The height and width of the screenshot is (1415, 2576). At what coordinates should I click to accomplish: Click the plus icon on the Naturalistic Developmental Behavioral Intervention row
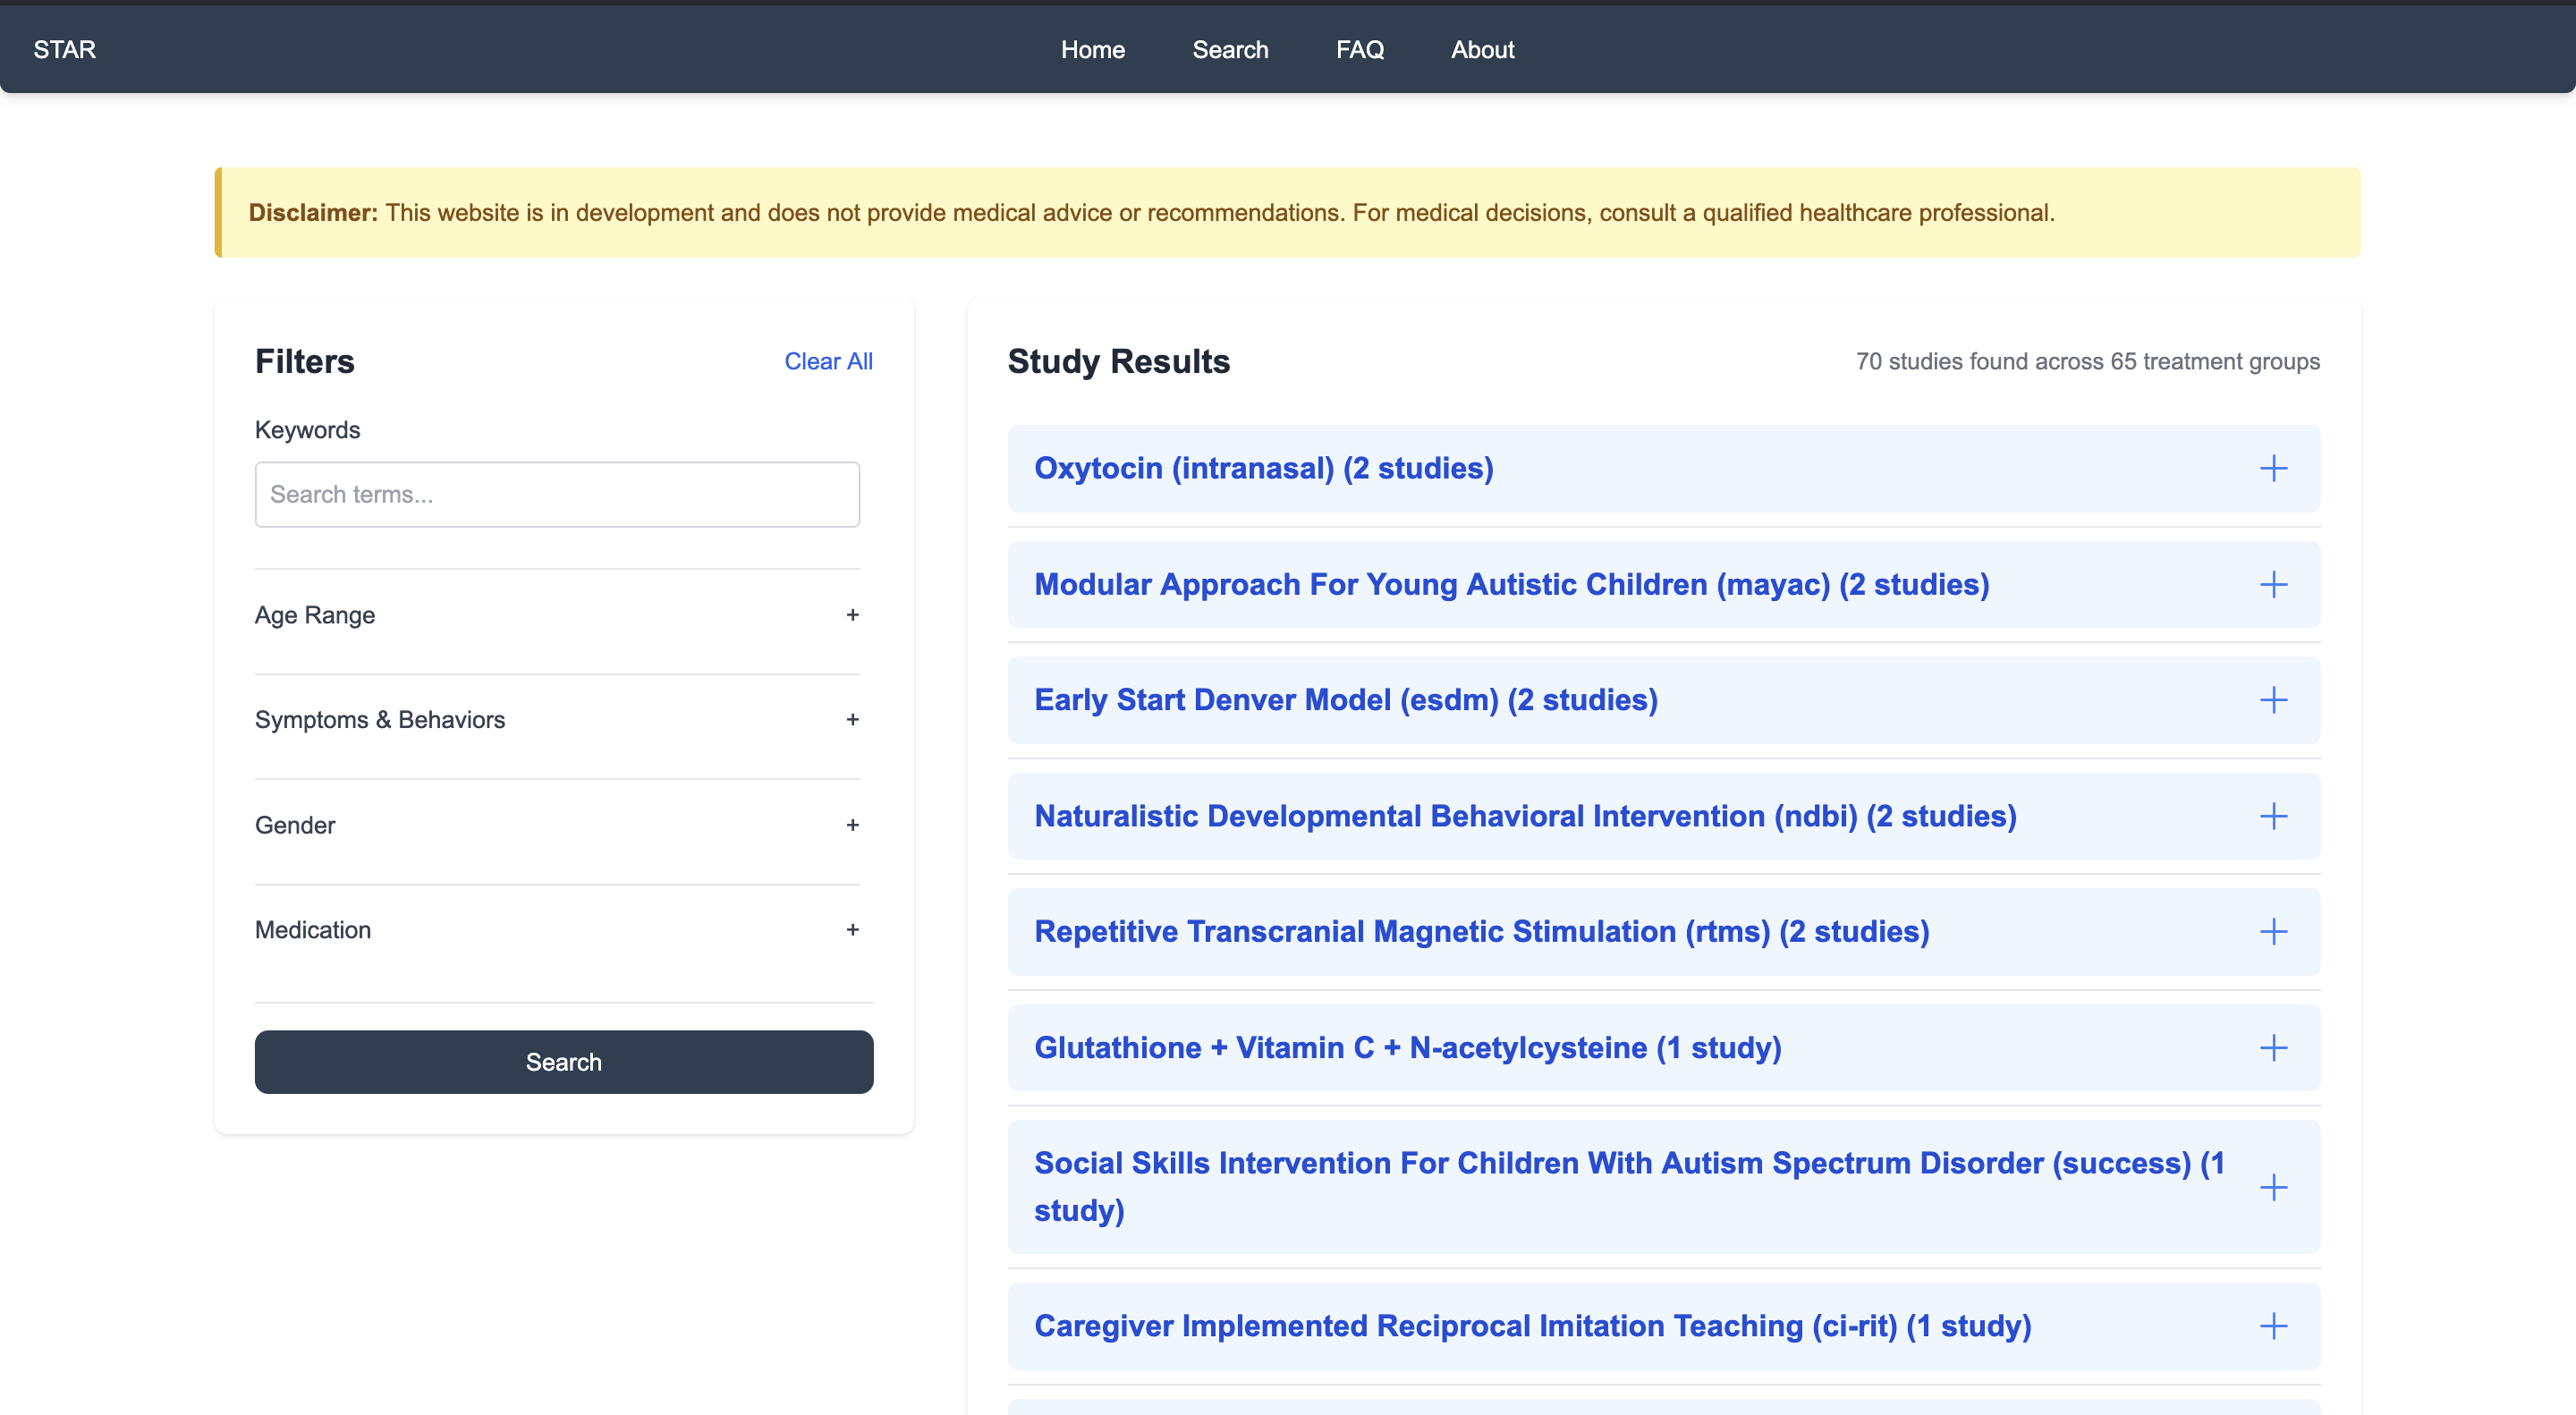(2273, 816)
